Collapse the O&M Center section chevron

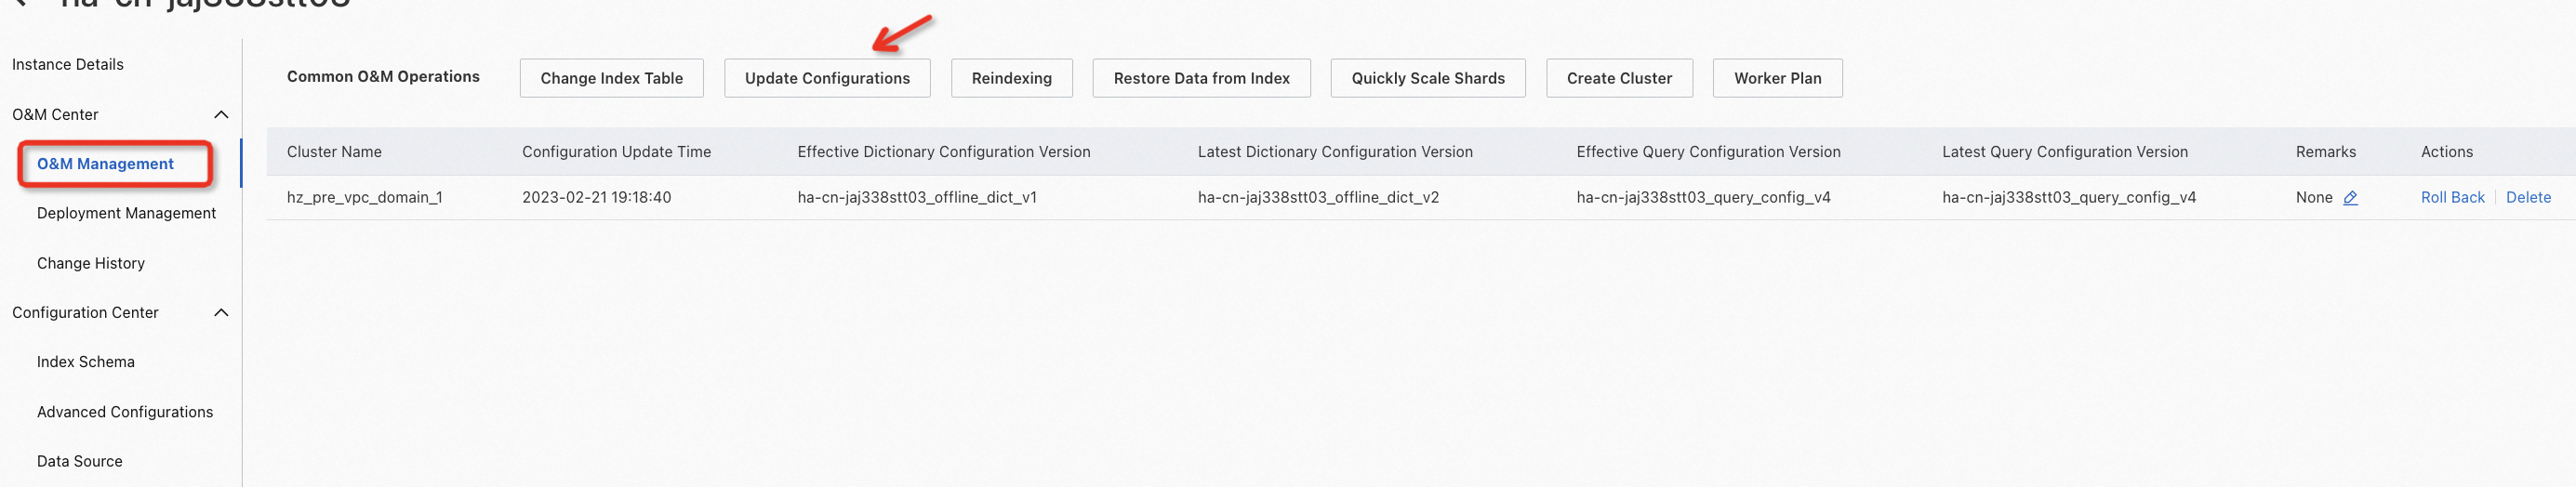click(x=221, y=115)
